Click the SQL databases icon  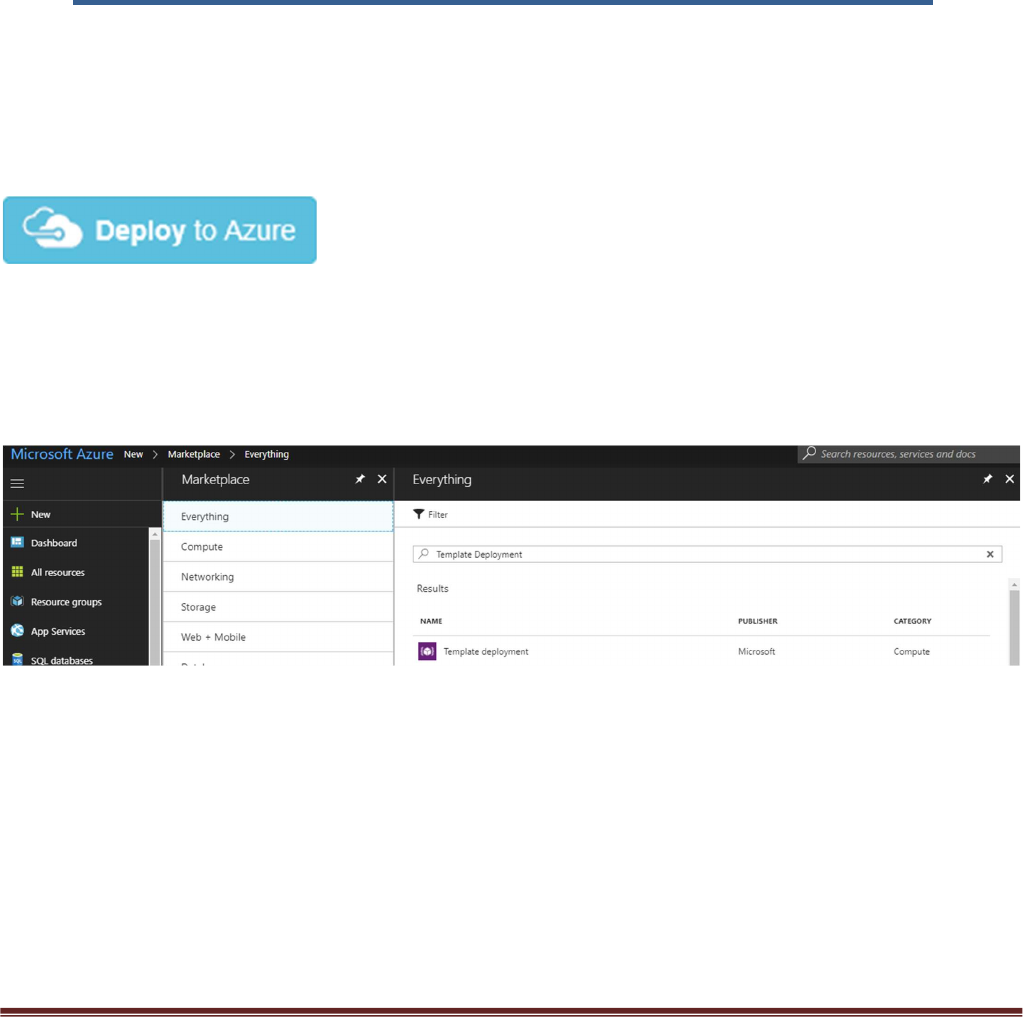[x=18, y=660]
